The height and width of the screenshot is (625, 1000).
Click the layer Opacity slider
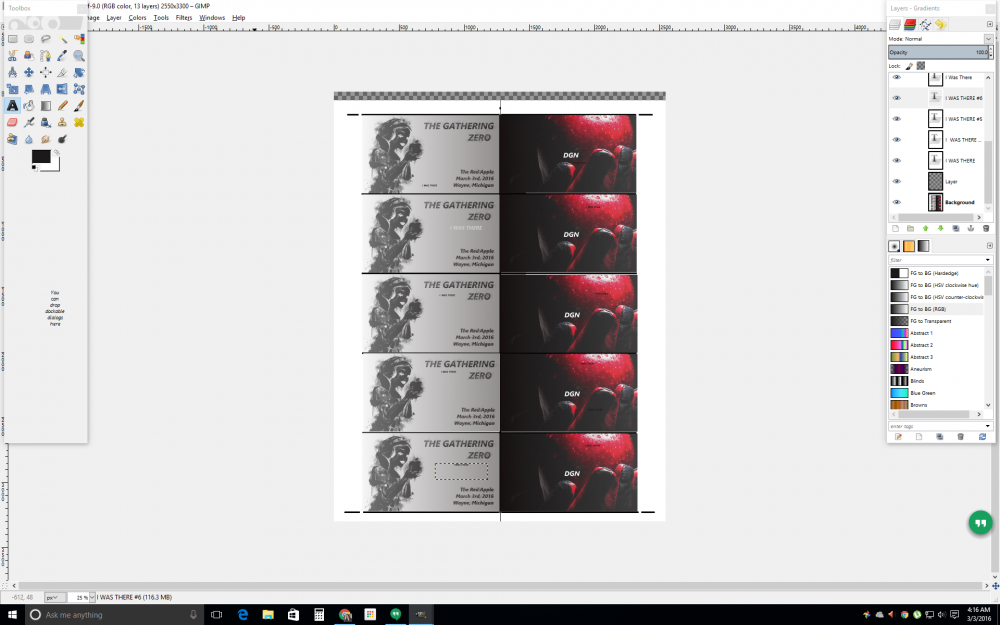click(x=938, y=52)
